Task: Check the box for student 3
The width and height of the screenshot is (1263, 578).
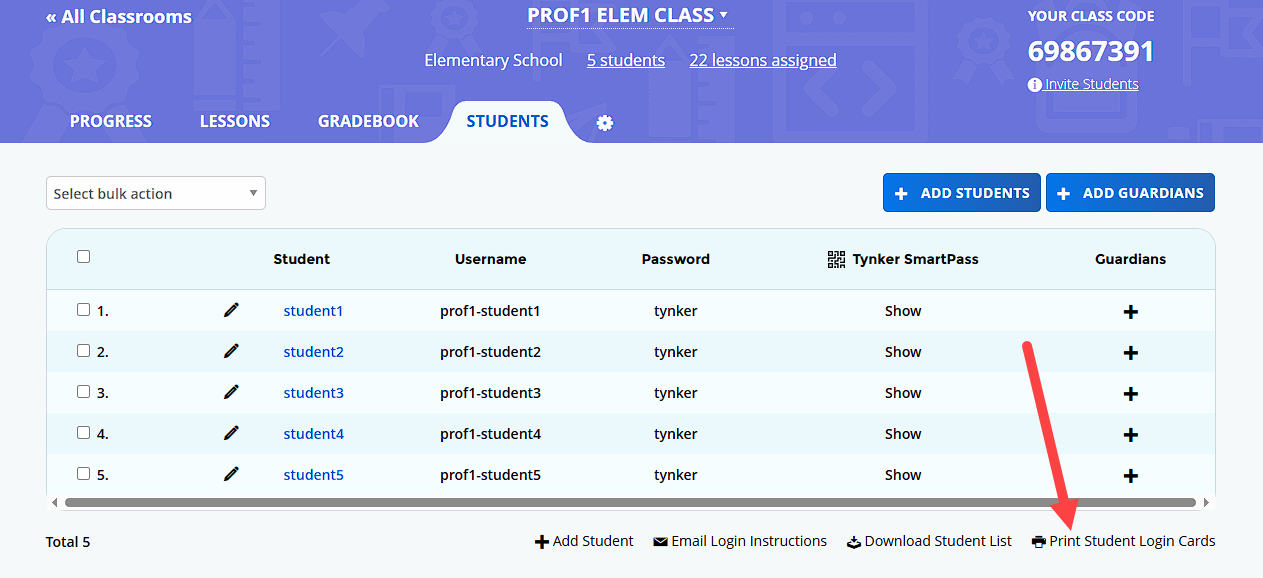Action: pyautogui.click(x=83, y=392)
